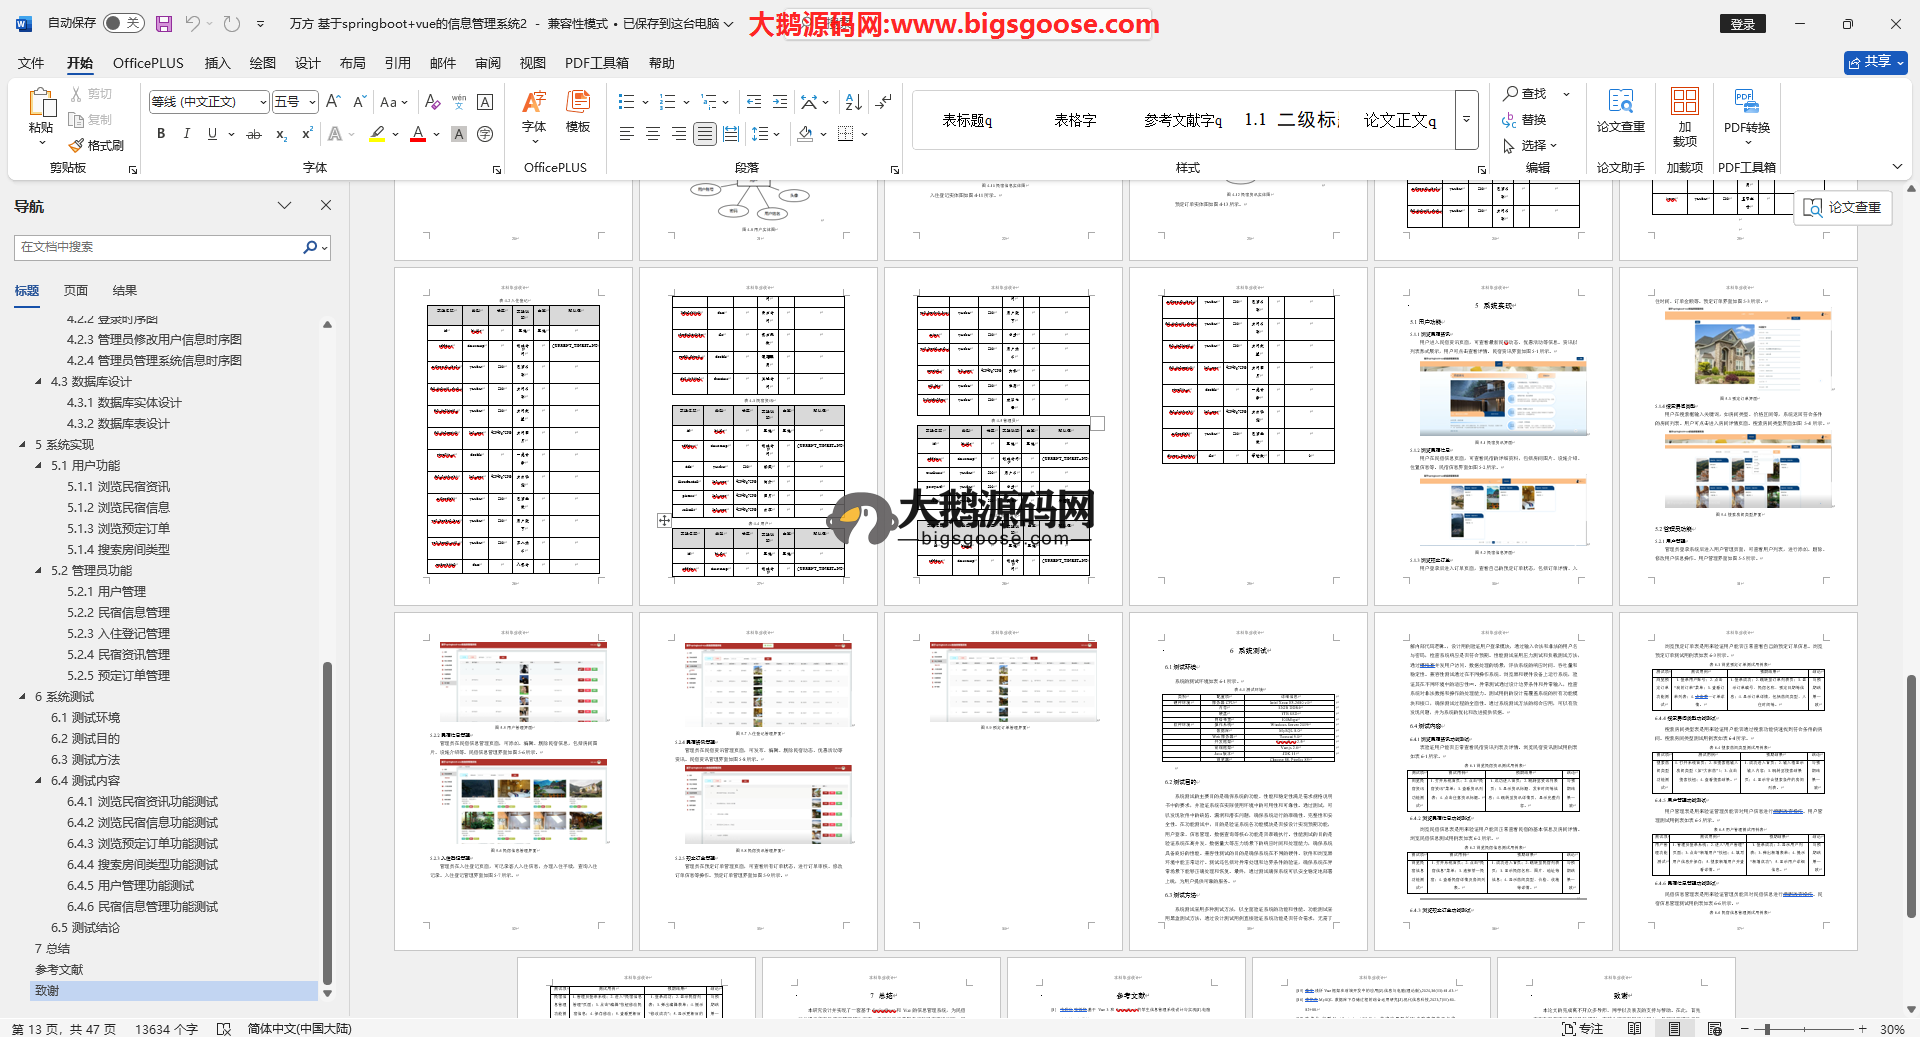Apply bold formatting
This screenshot has width=1920, height=1037.
[x=161, y=134]
